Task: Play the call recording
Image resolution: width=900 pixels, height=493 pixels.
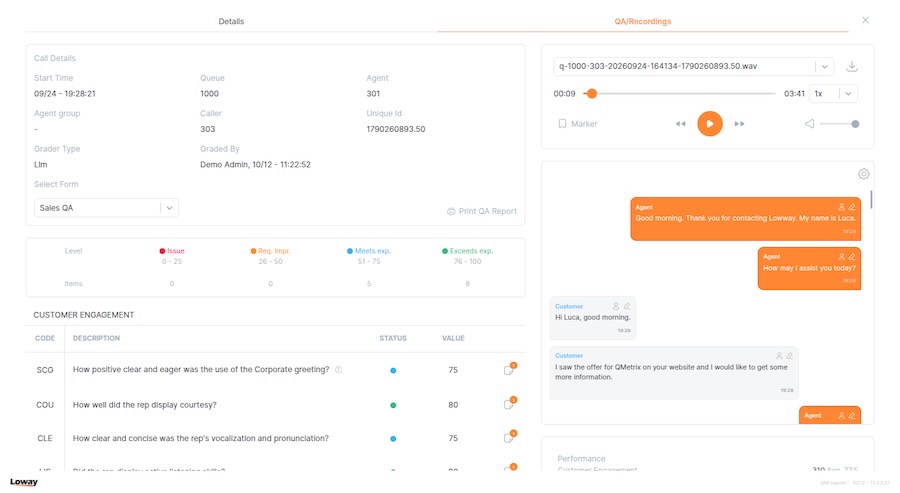Action: click(709, 123)
